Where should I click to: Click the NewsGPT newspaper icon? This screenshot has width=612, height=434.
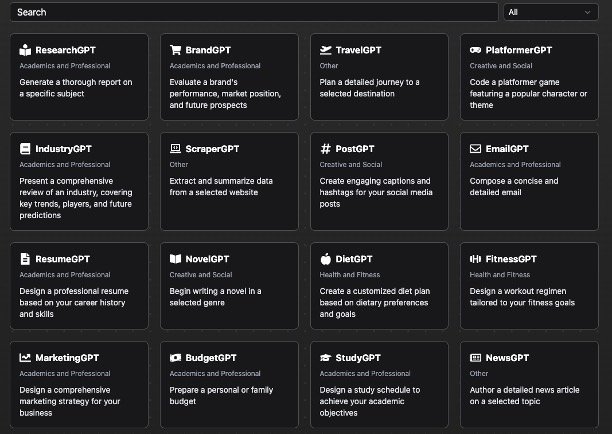pyautogui.click(x=476, y=358)
